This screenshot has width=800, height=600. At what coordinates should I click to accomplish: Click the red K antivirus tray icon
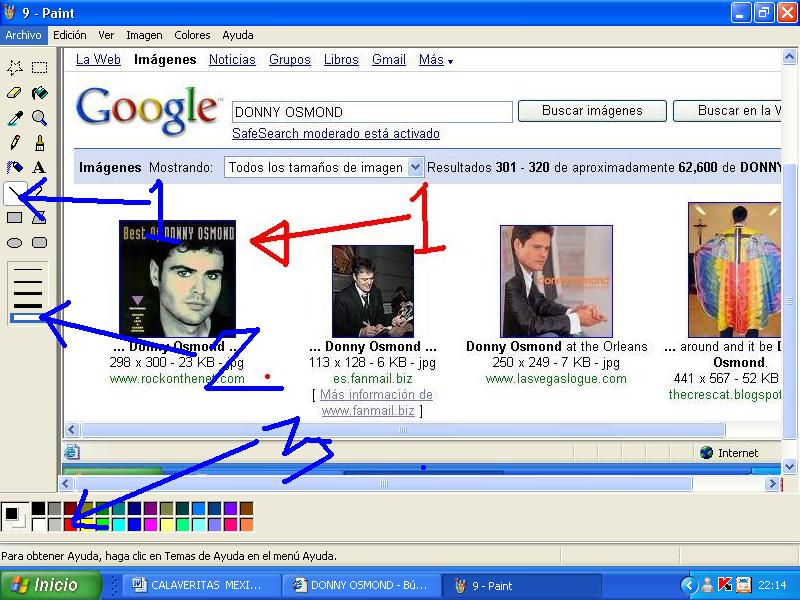(724, 585)
